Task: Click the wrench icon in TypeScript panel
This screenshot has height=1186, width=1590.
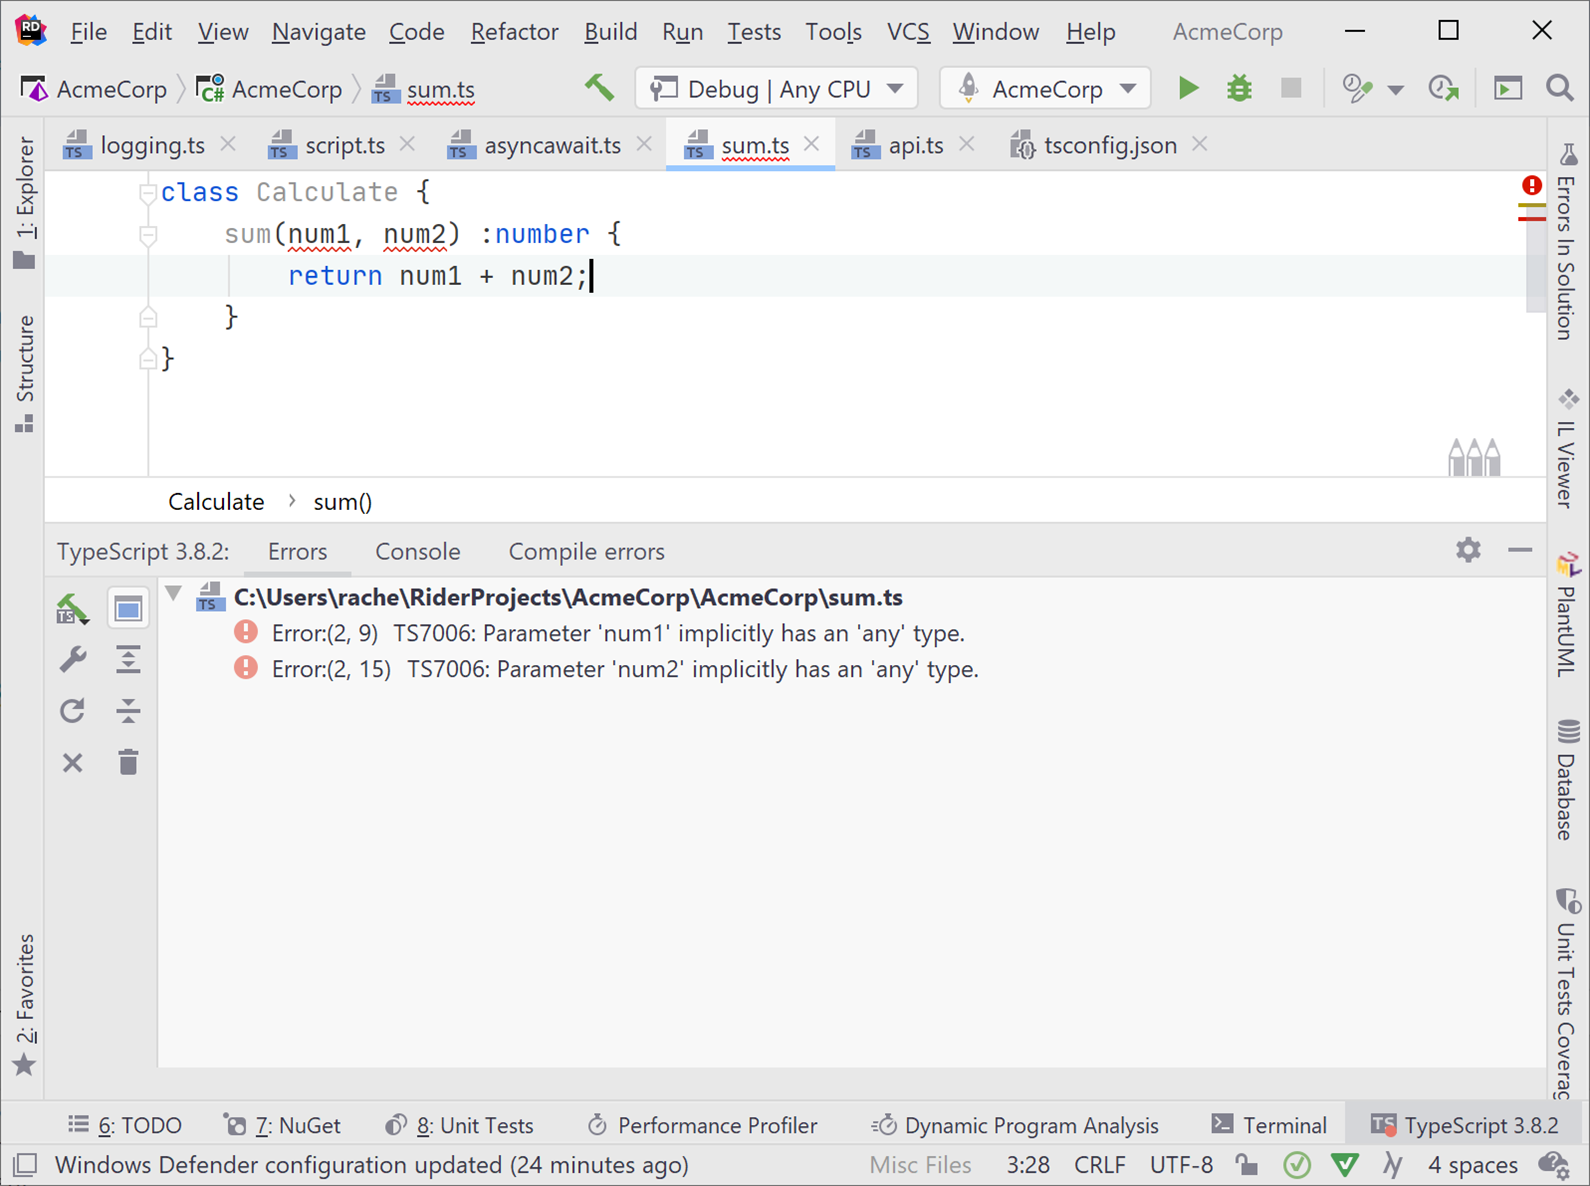Action: (73, 660)
